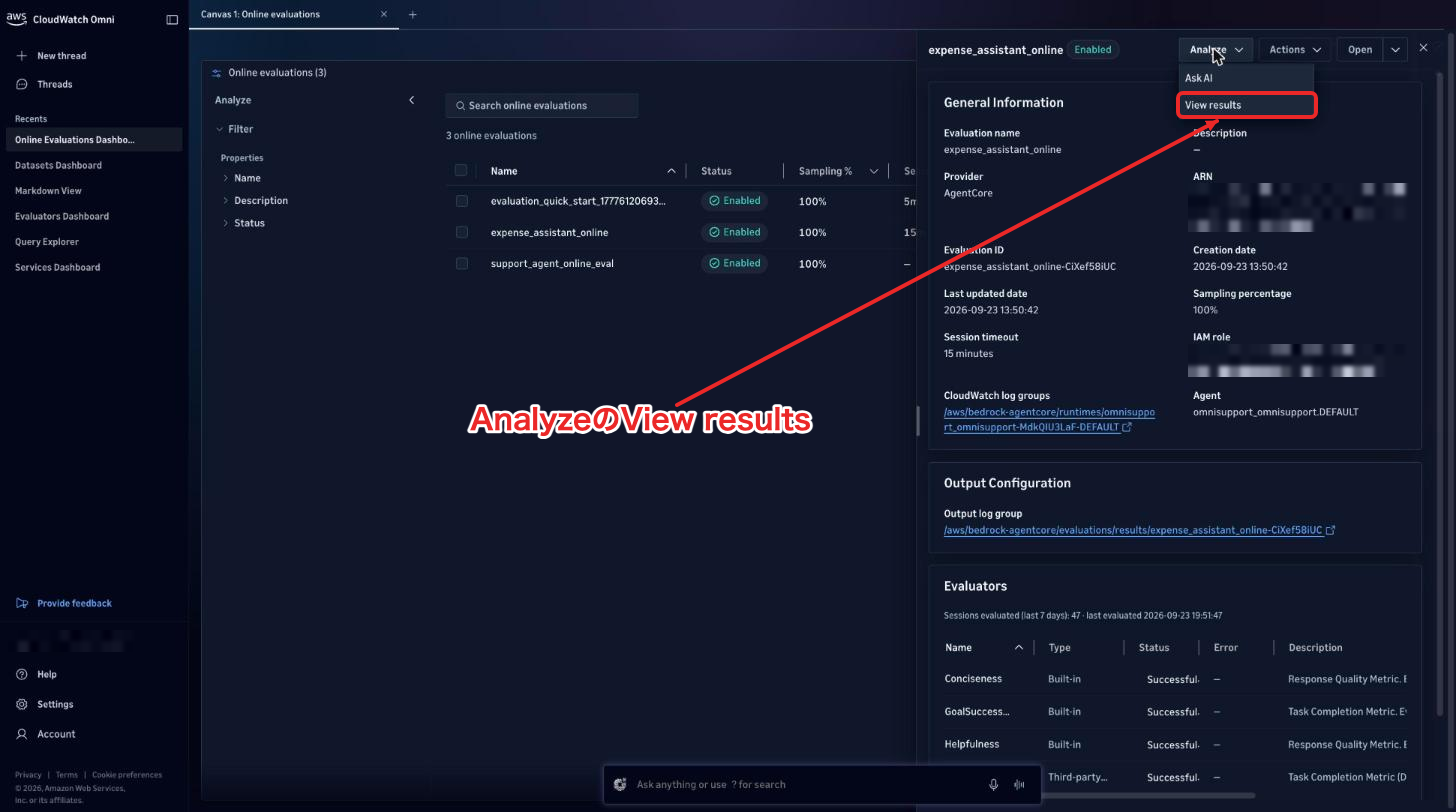This screenshot has width=1456, height=812.
Task: Open the Terms link in the footer
Action: (67, 775)
